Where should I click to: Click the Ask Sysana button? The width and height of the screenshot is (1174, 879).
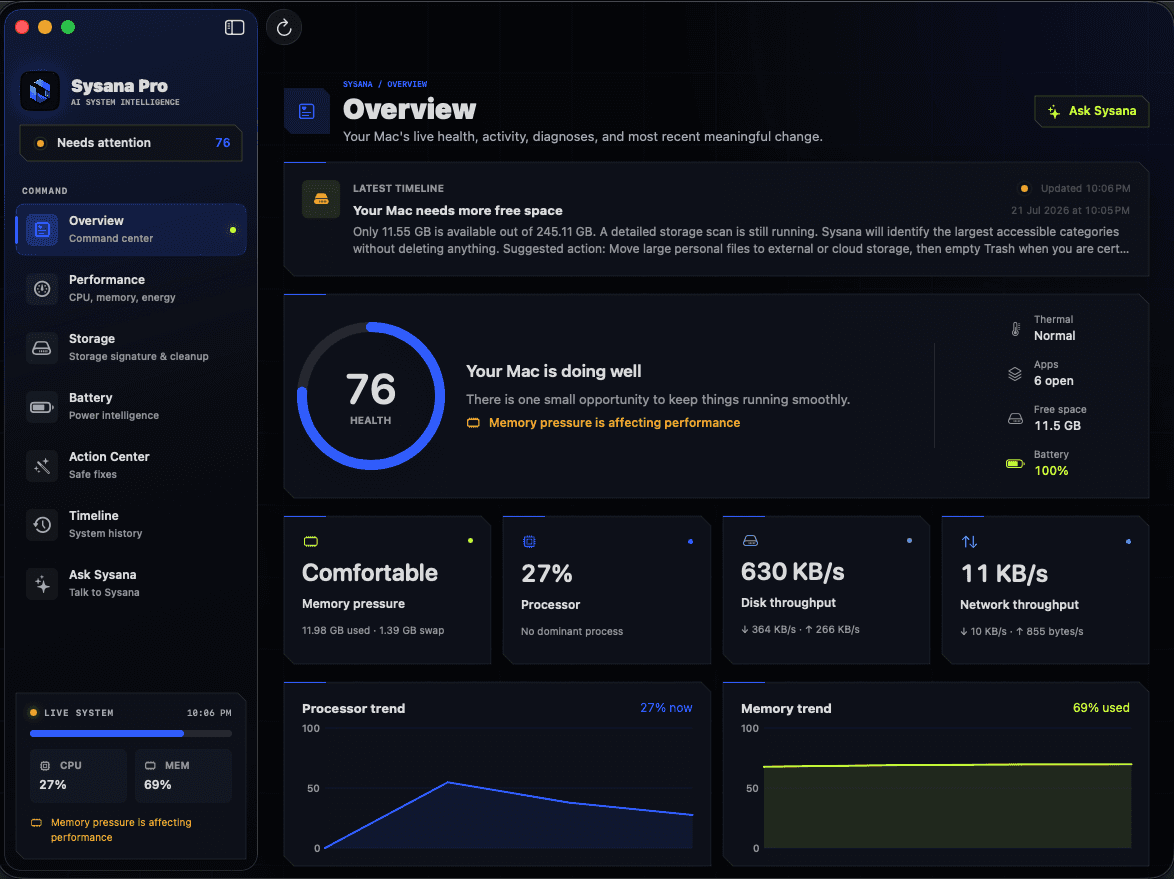coord(1092,111)
